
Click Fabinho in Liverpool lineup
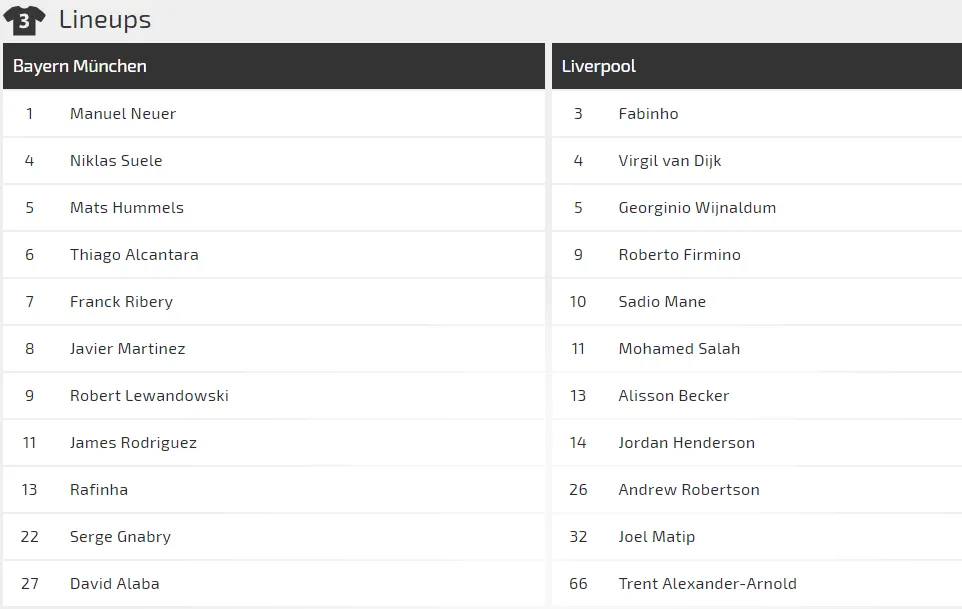pos(648,114)
